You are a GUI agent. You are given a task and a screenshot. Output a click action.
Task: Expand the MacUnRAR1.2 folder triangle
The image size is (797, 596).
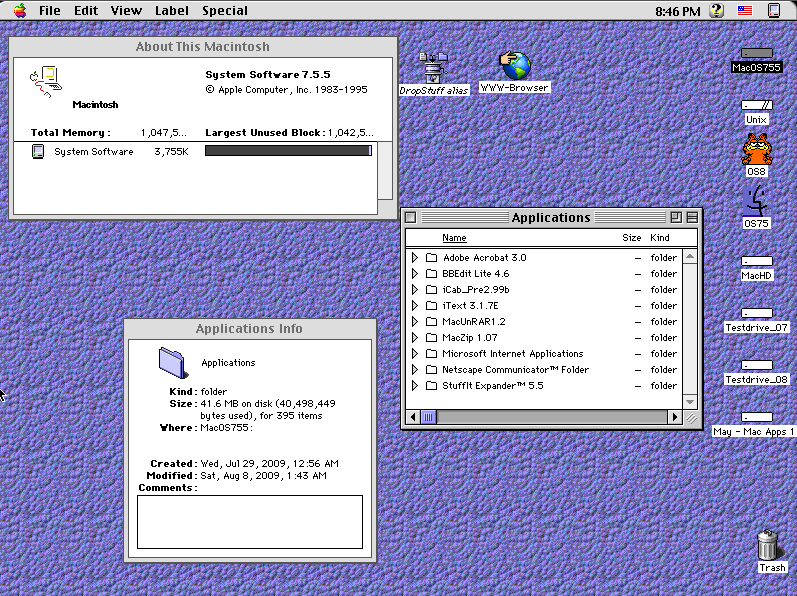(415, 322)
